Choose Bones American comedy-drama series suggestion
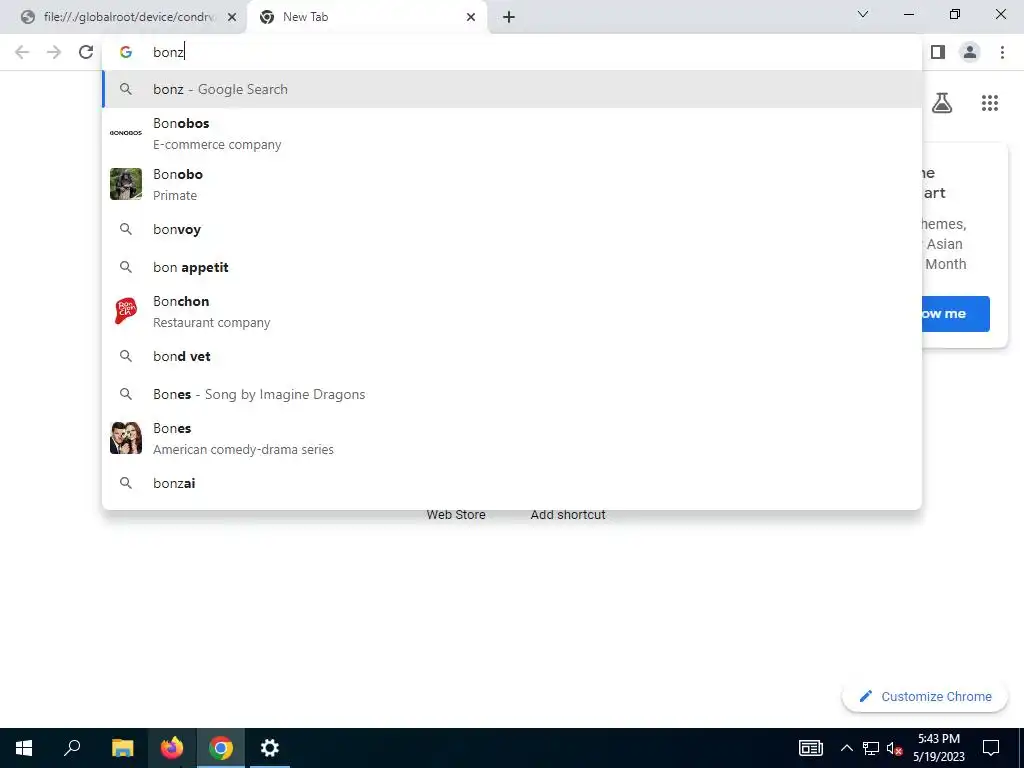1024x768 pixels. click(512, 438)
